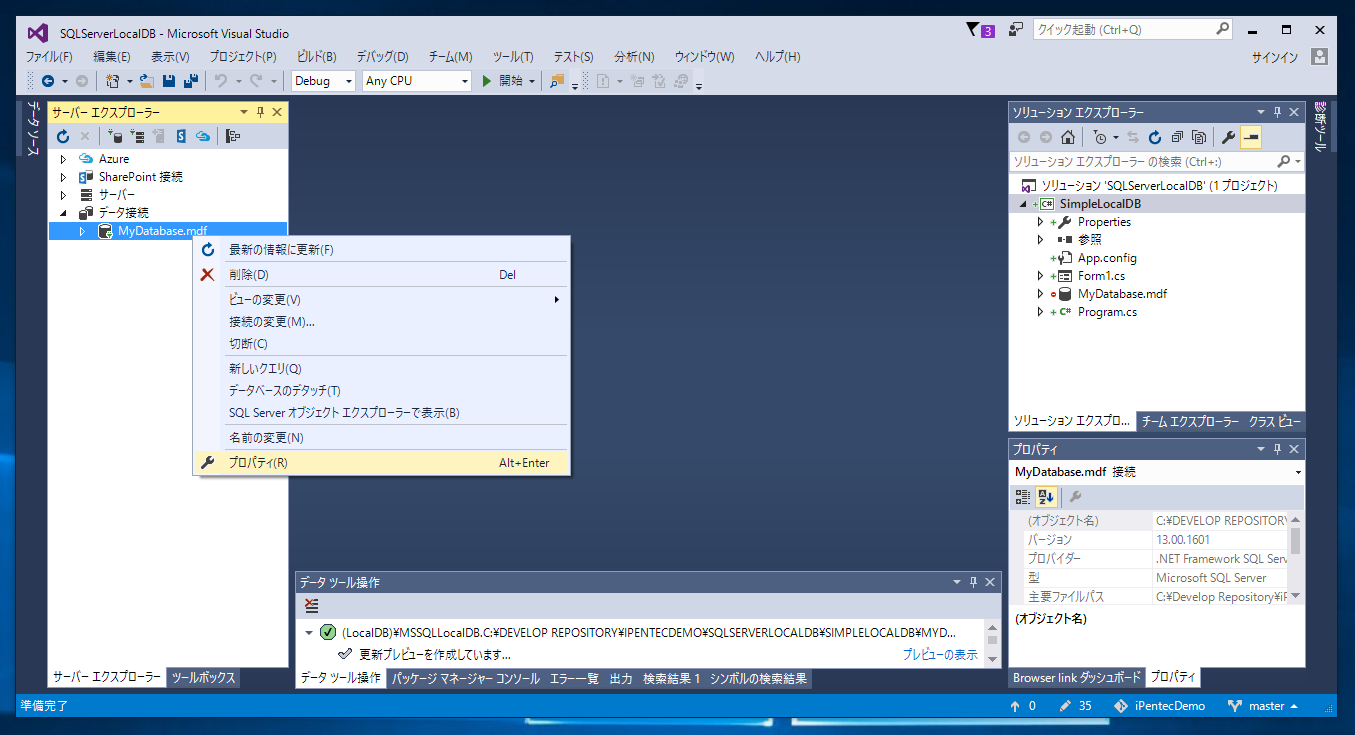Click the Open File folder icon

point(147,81)
